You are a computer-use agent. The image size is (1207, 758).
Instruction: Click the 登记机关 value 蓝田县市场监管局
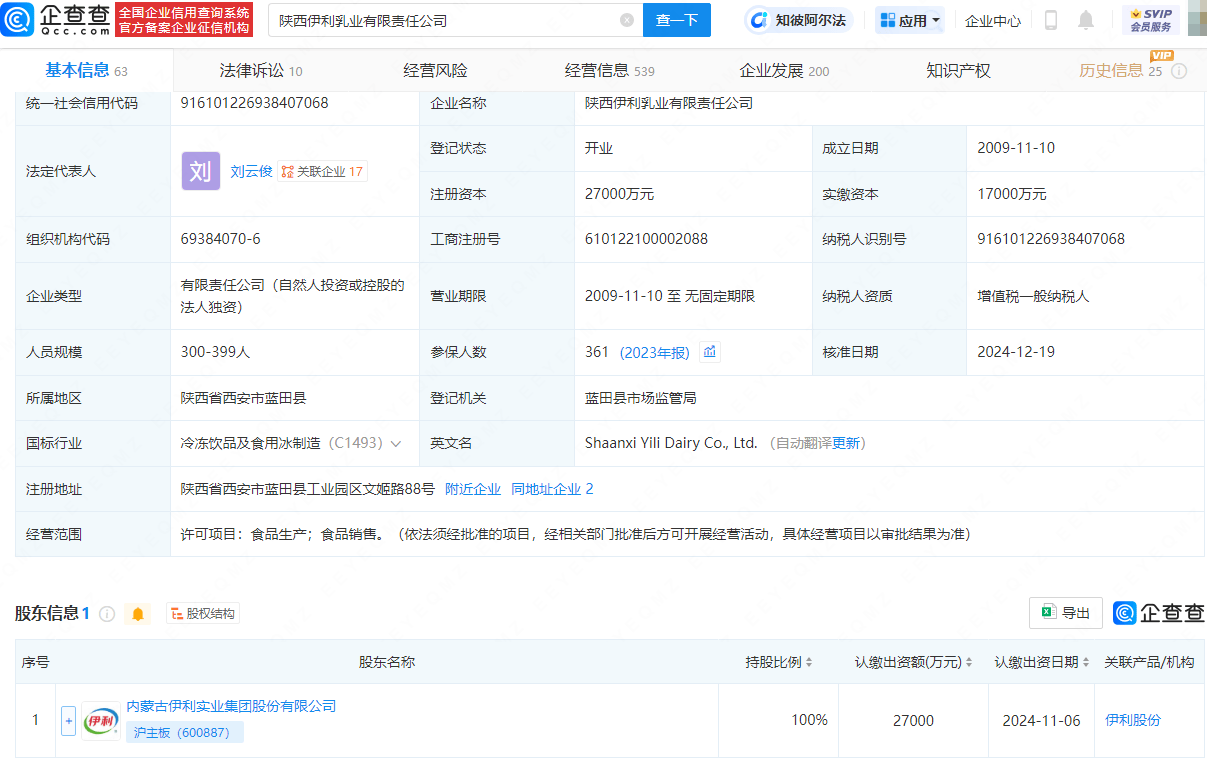[x=640, y=398]
